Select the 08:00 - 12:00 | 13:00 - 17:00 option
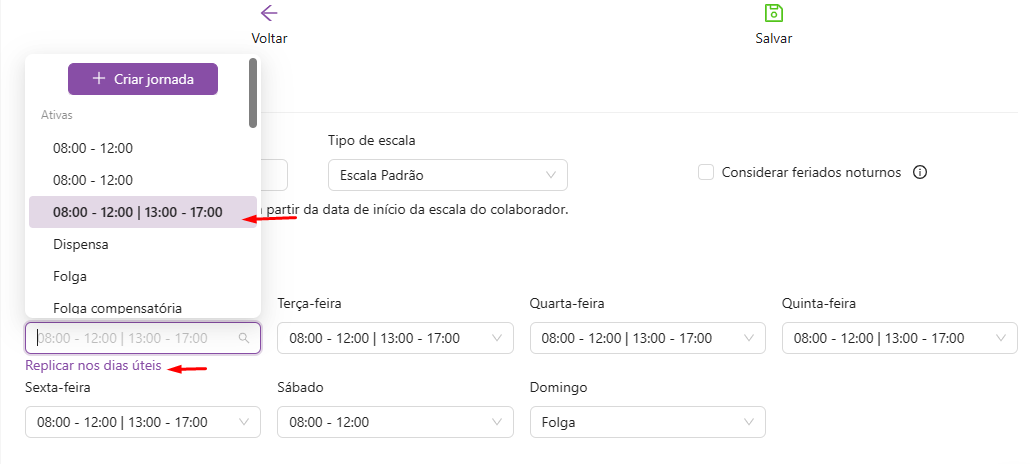The height and width of the screenshot is (464, 1030). (138, 212)
